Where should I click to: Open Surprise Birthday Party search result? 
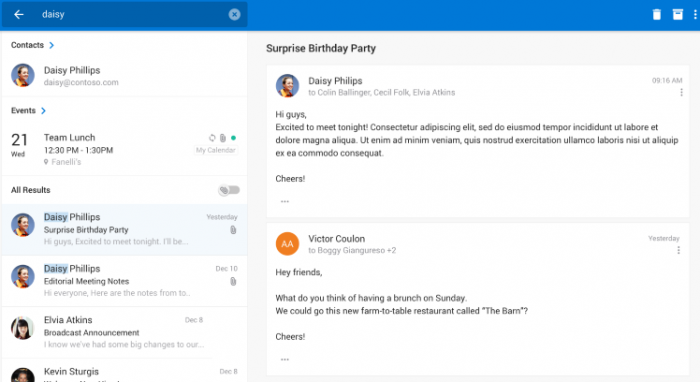[x=125, y=229]
